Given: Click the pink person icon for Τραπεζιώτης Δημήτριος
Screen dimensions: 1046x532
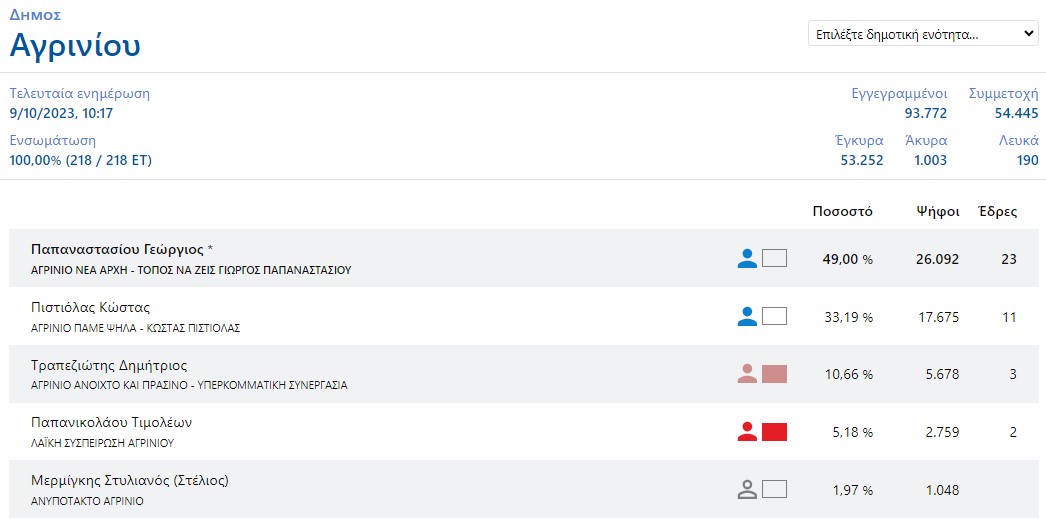Looking at the screenshot, I should point(746,374).
